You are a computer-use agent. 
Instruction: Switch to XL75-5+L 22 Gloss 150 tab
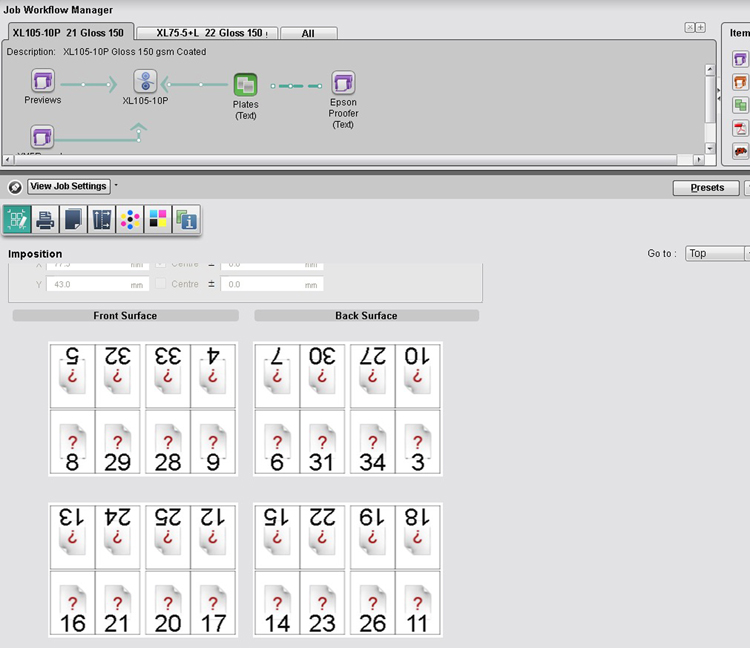pos(207,33)
